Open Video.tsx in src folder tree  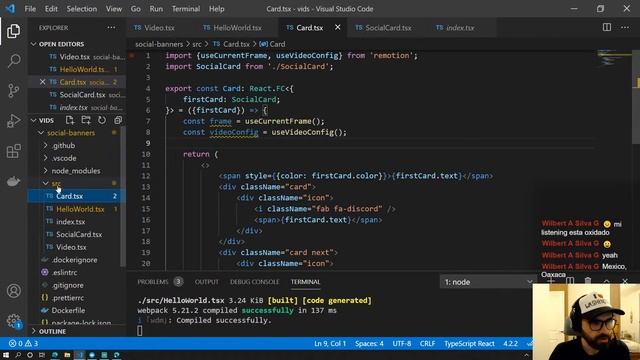pos(71,247)
